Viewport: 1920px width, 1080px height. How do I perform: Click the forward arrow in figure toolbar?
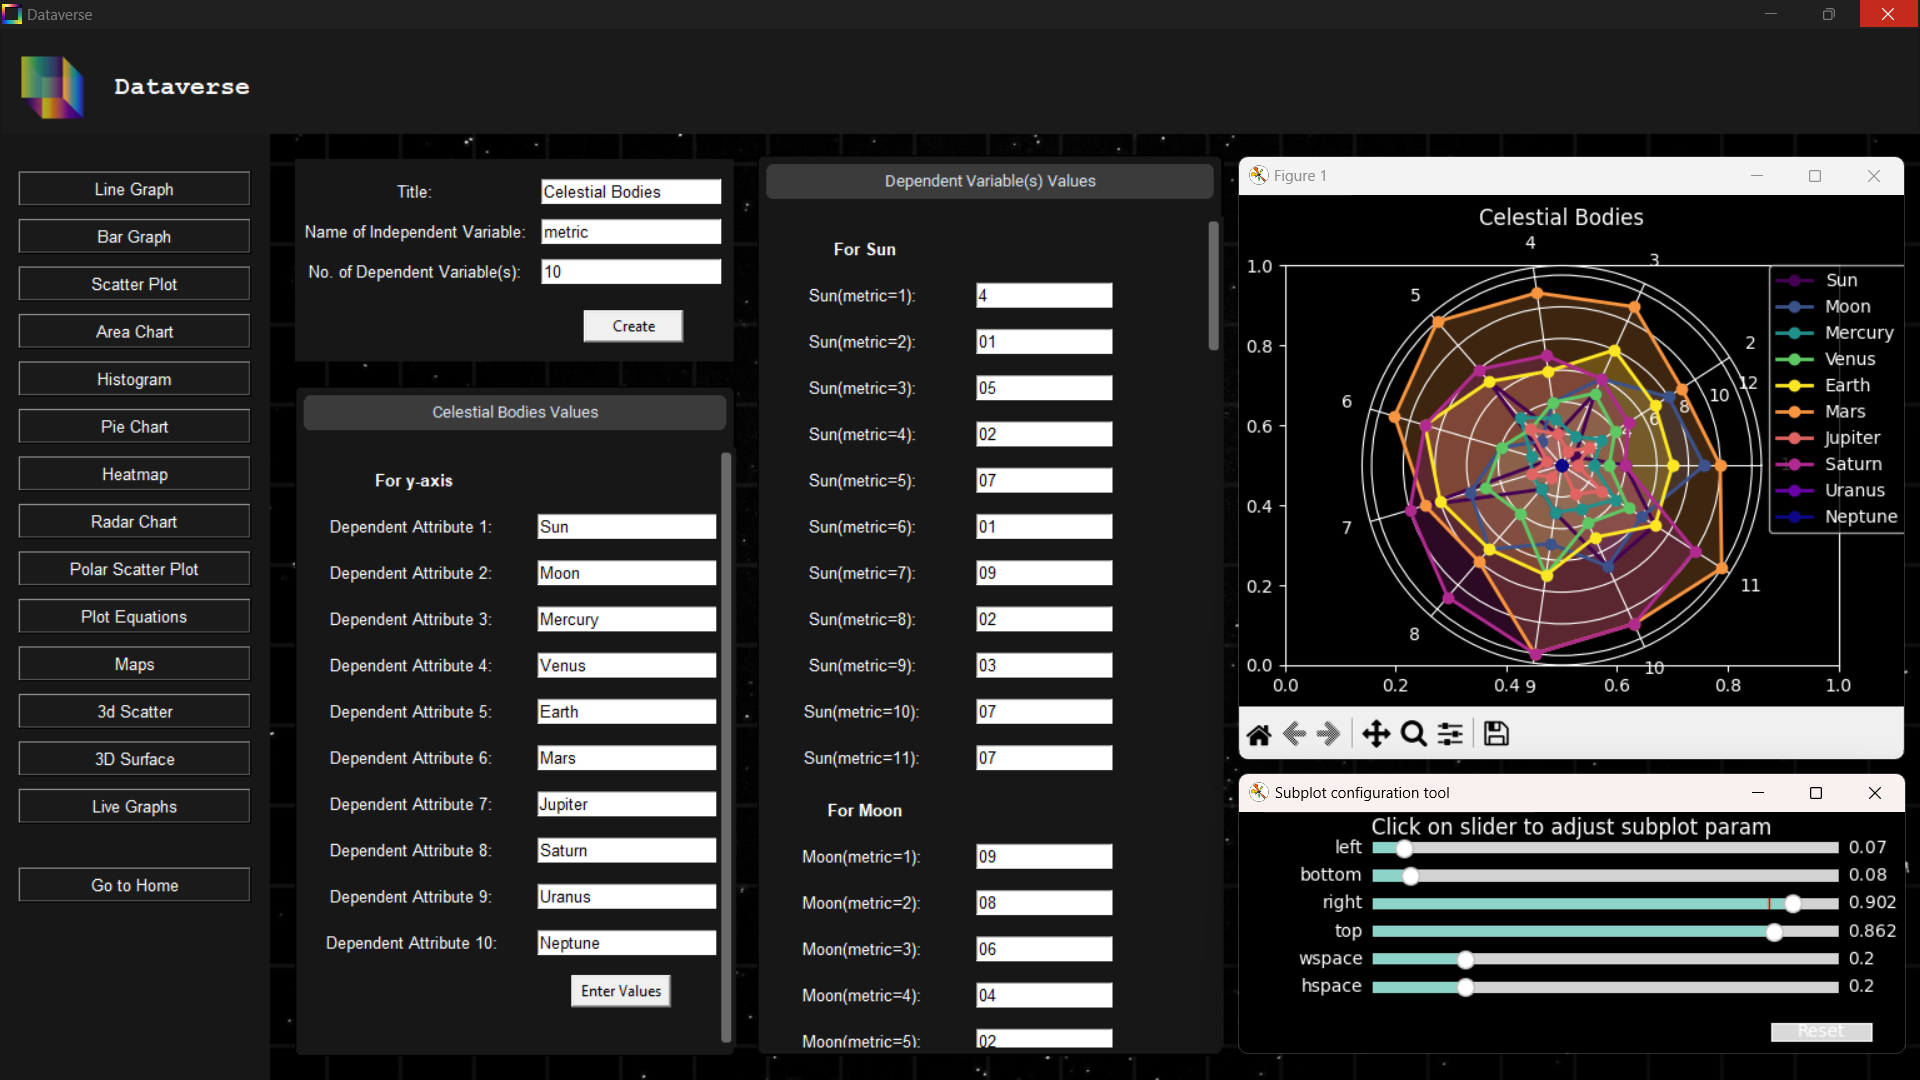pyautogui.click(x=1328, y=735)
